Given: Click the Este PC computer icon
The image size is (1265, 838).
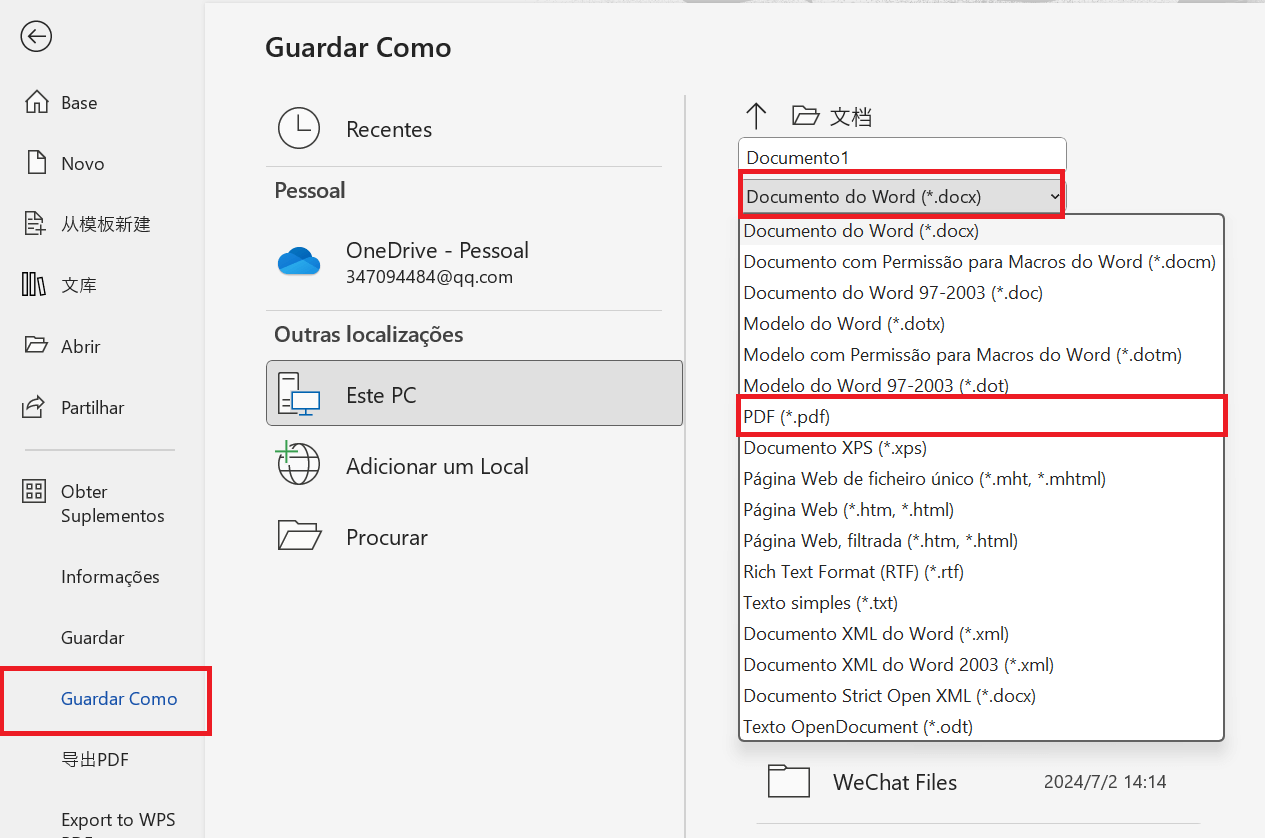Looking at the screenshot, I should click(x=298, y=394).
